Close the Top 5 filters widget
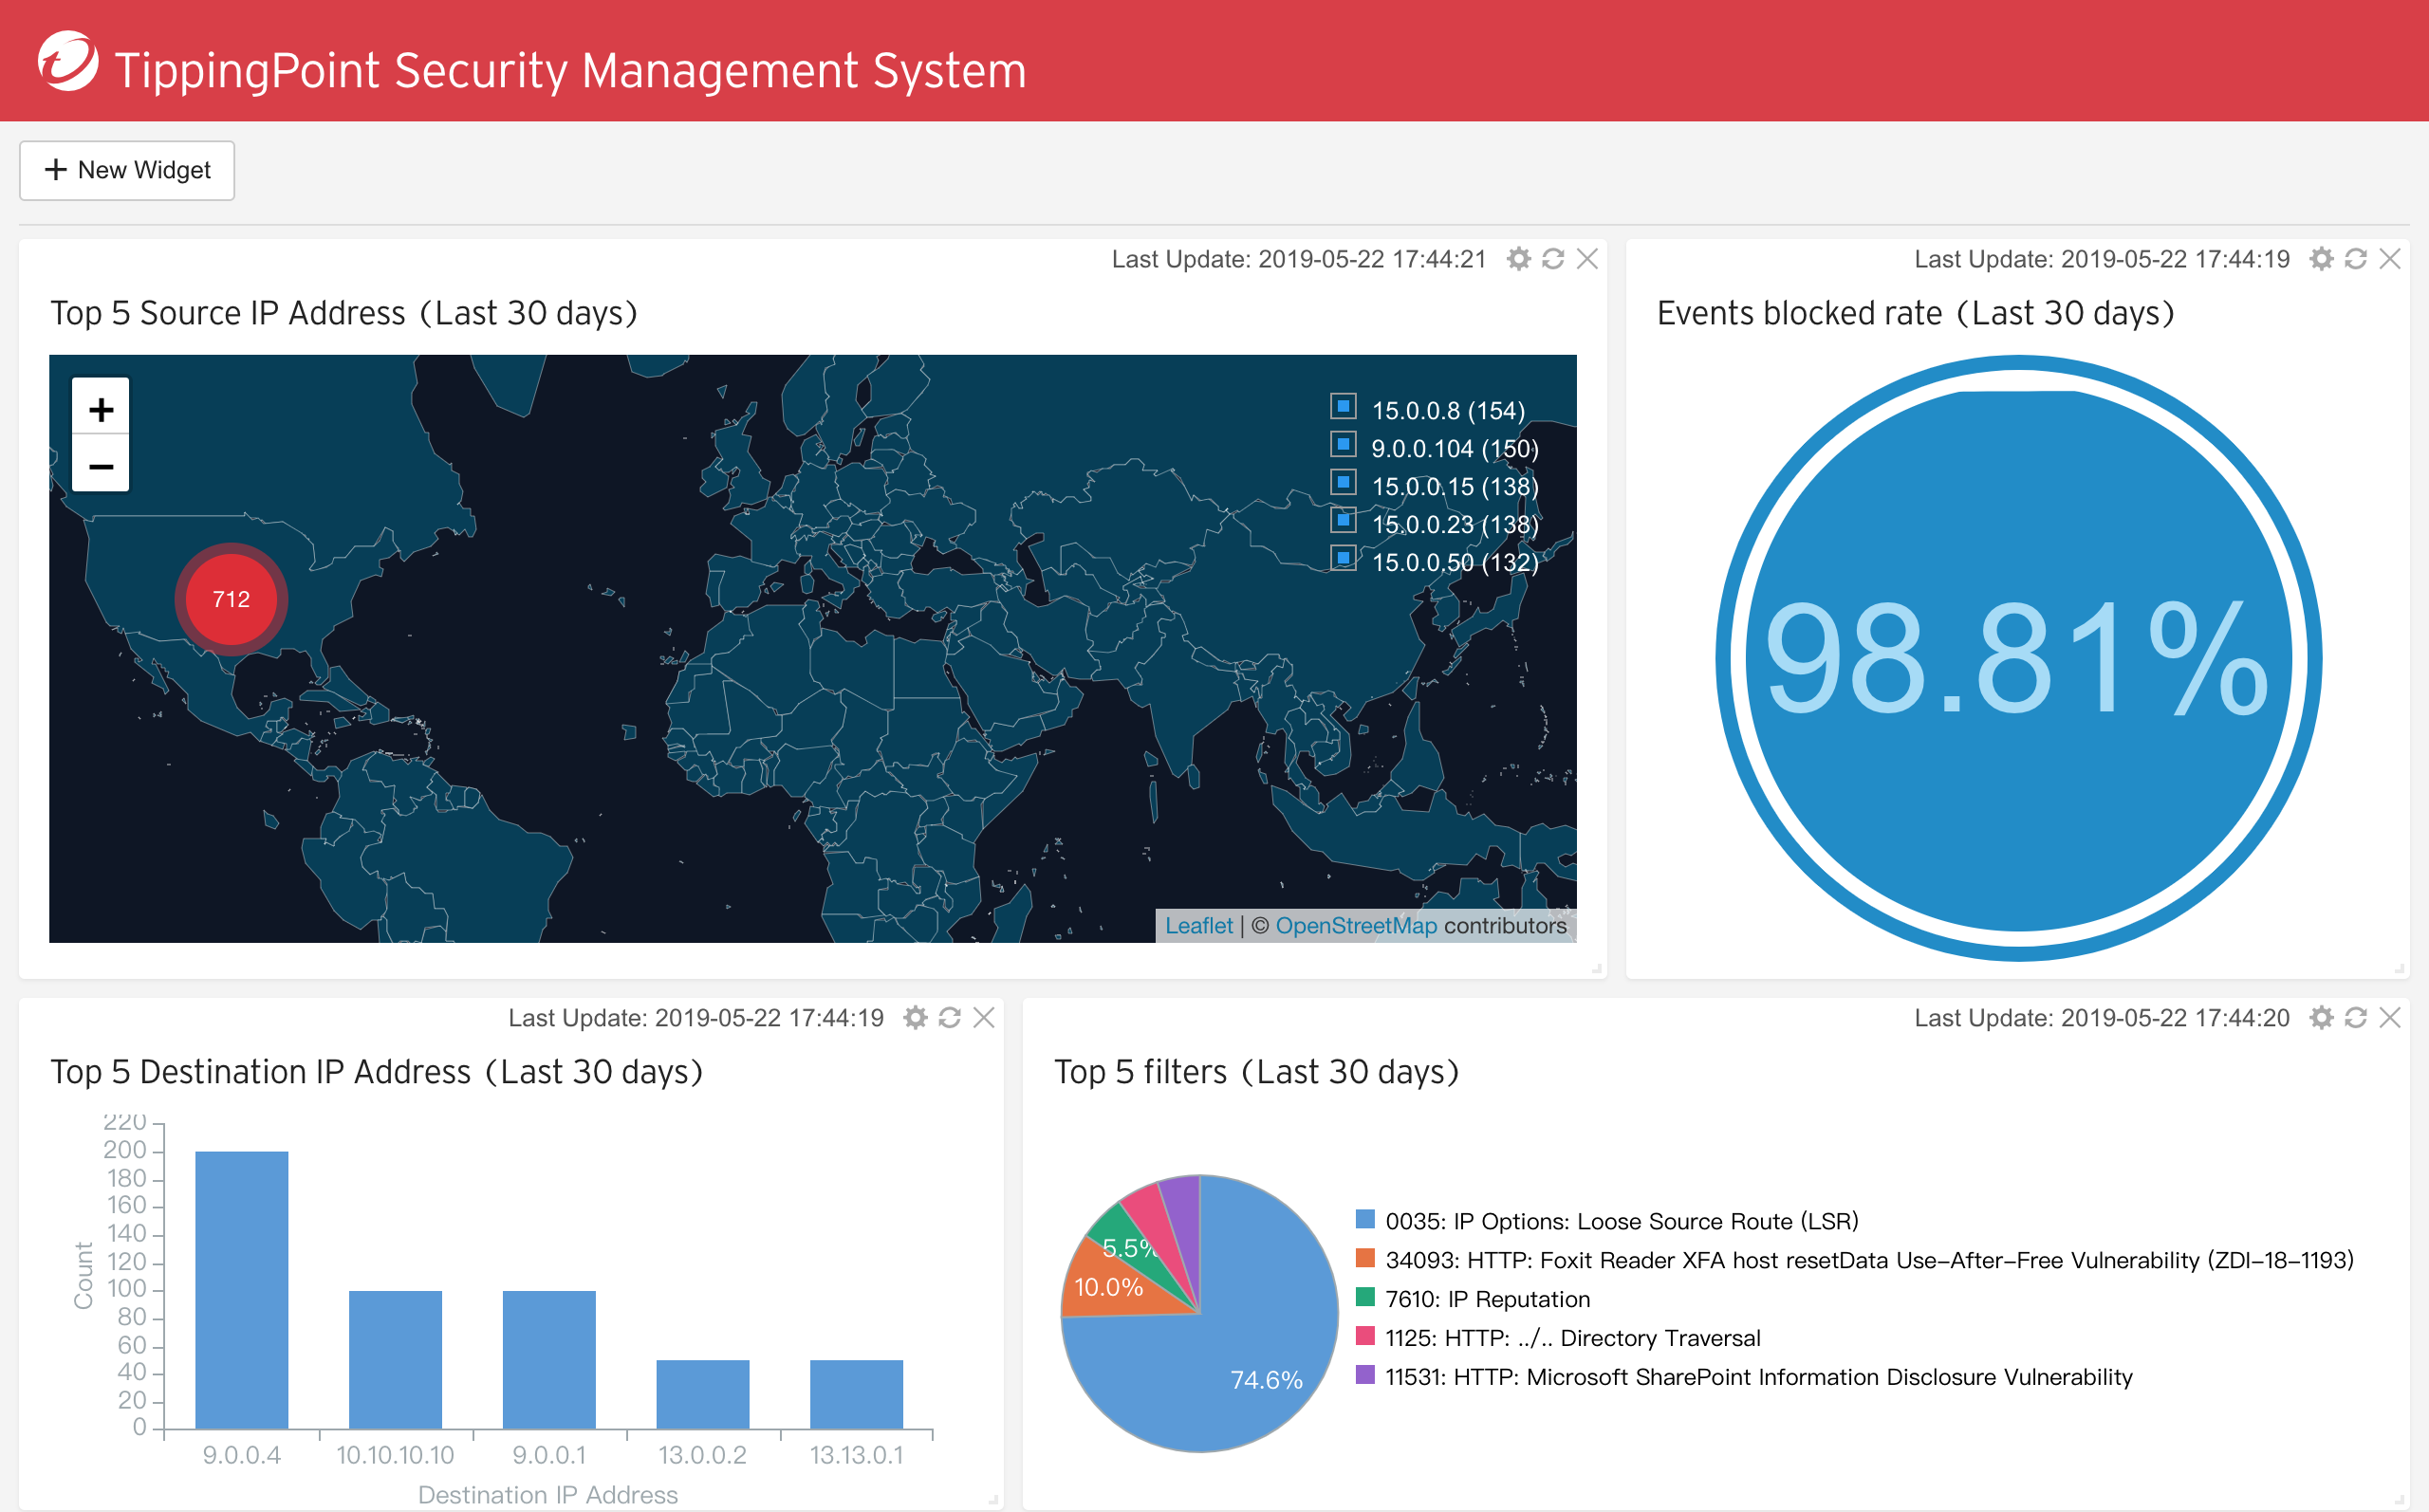The width and height of the screenshot is (2429, 1512). click(2390, 1017)
